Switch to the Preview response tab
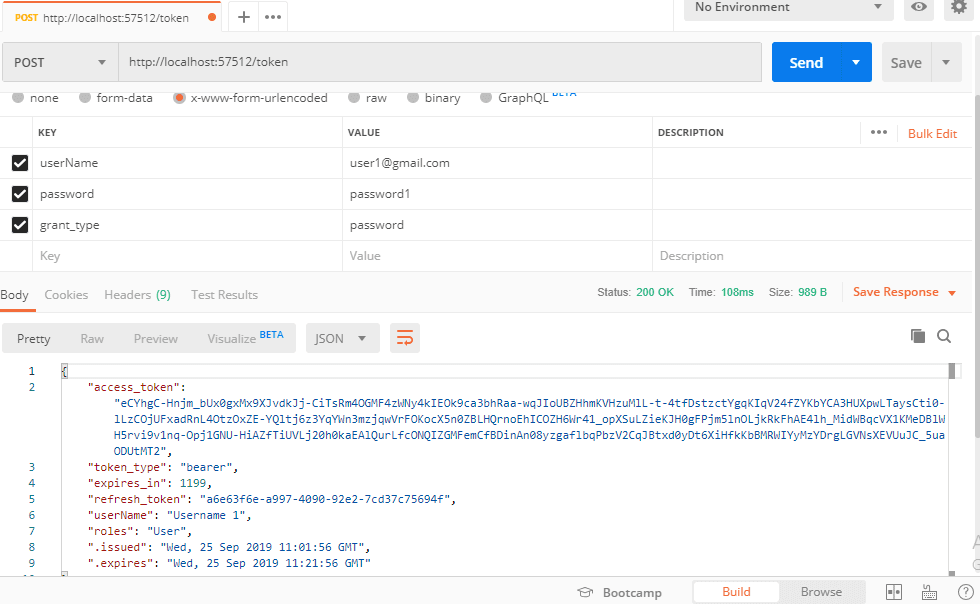Viewport: 980px width, 604px height. (x=155, y=338)
